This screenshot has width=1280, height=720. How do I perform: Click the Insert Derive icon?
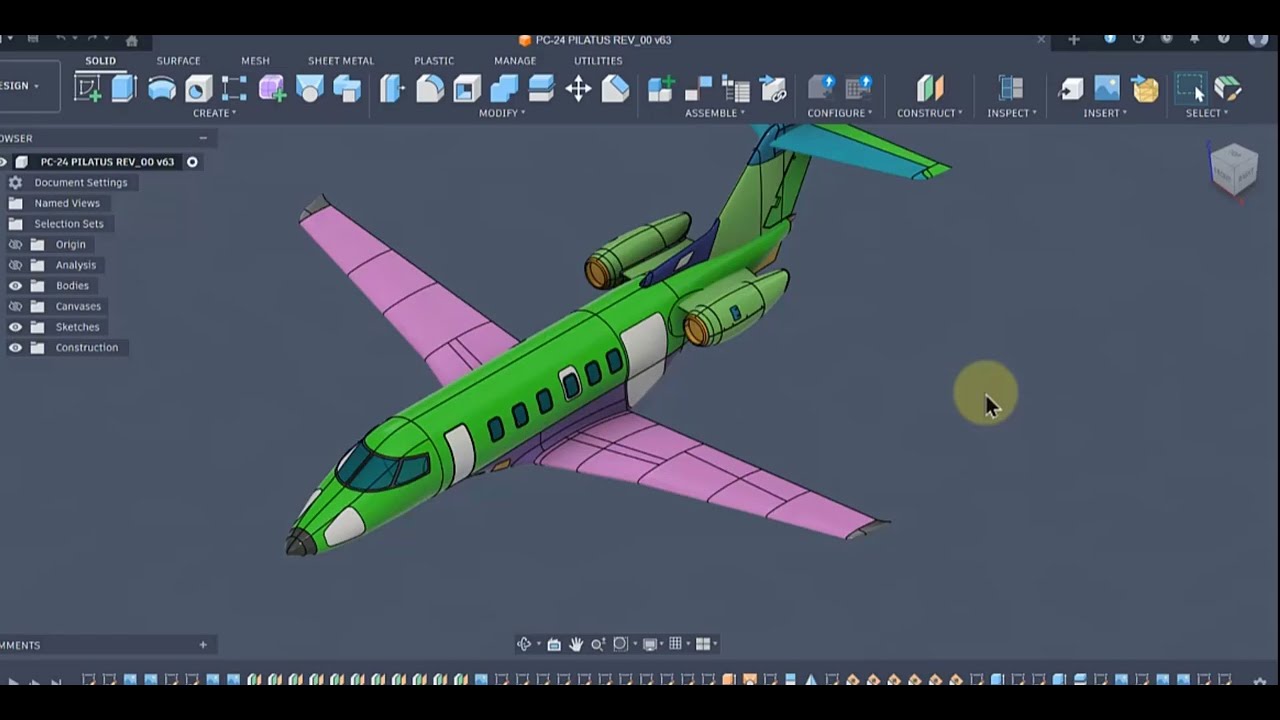tap(1070, 89)
